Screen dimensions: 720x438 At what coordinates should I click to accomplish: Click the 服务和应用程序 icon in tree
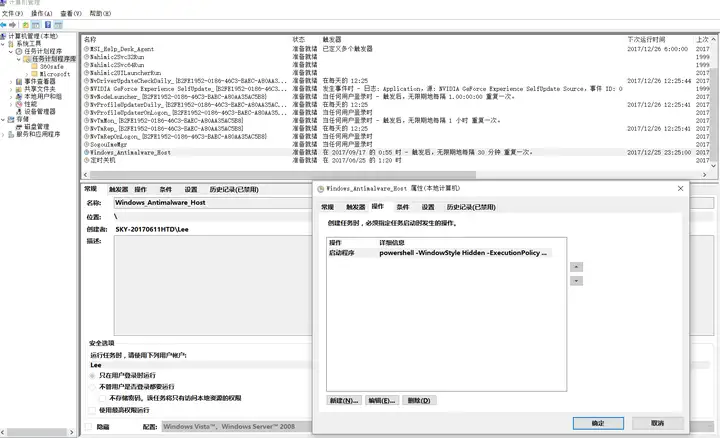coord(11,134)
